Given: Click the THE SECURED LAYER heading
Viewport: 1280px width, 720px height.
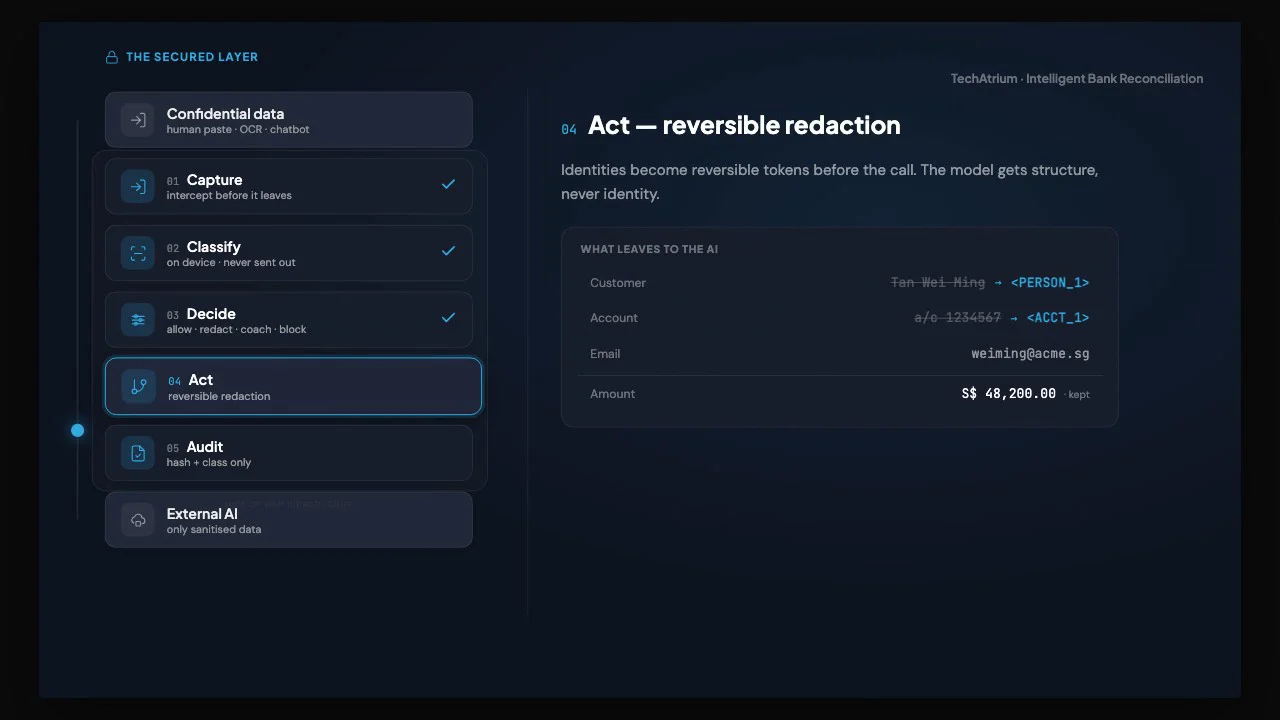Looking at the screenshot, I should click(192, 57).
